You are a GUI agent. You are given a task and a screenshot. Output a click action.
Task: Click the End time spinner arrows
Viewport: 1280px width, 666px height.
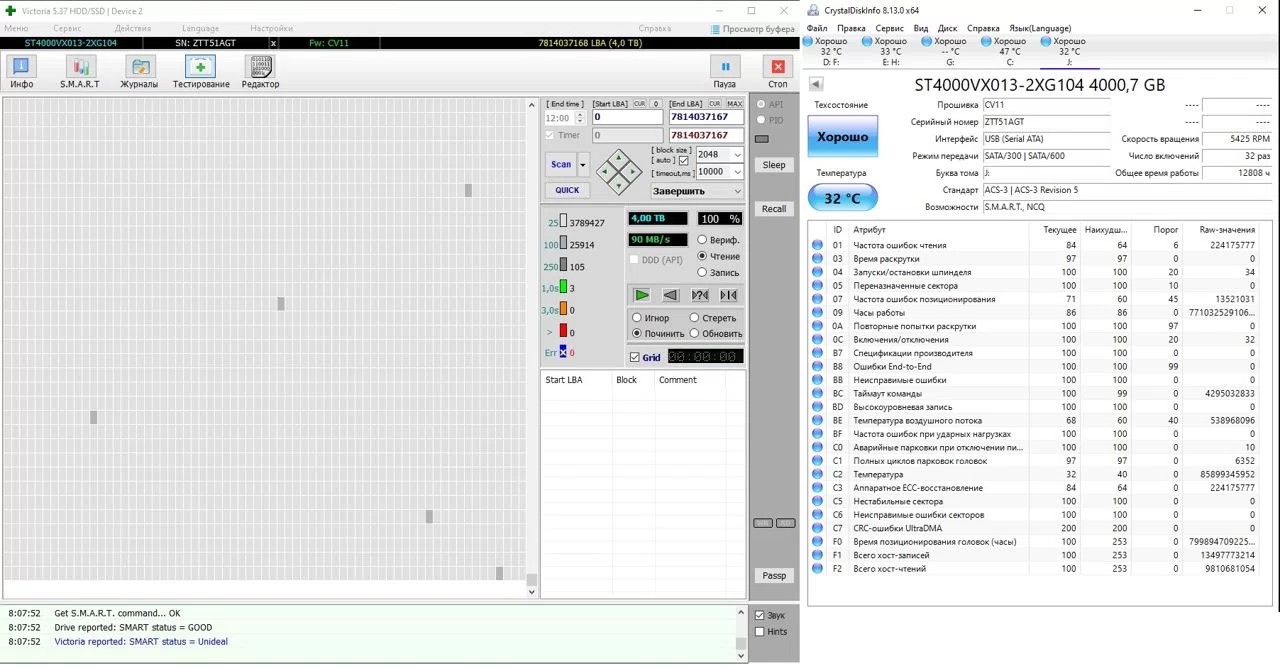click(579, 118)
